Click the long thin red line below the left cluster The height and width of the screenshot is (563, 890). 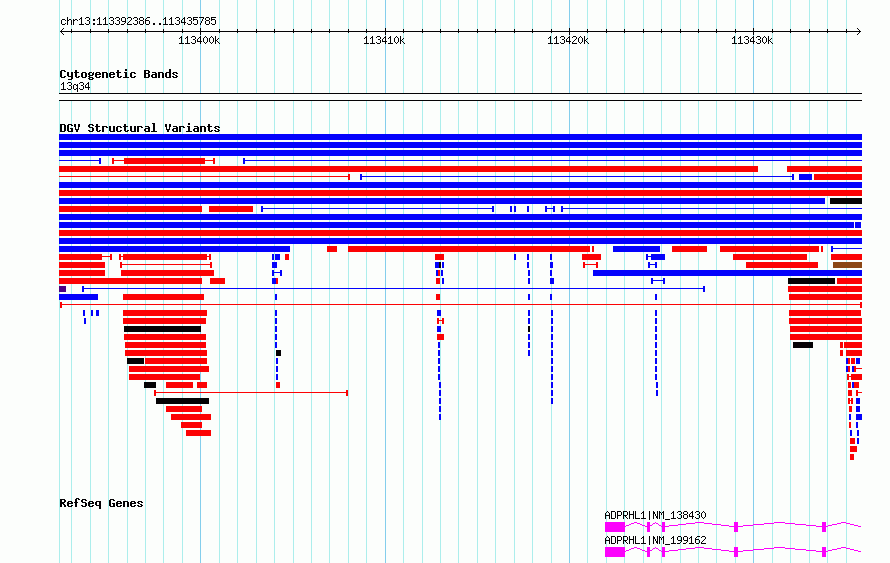click(251, 393)
